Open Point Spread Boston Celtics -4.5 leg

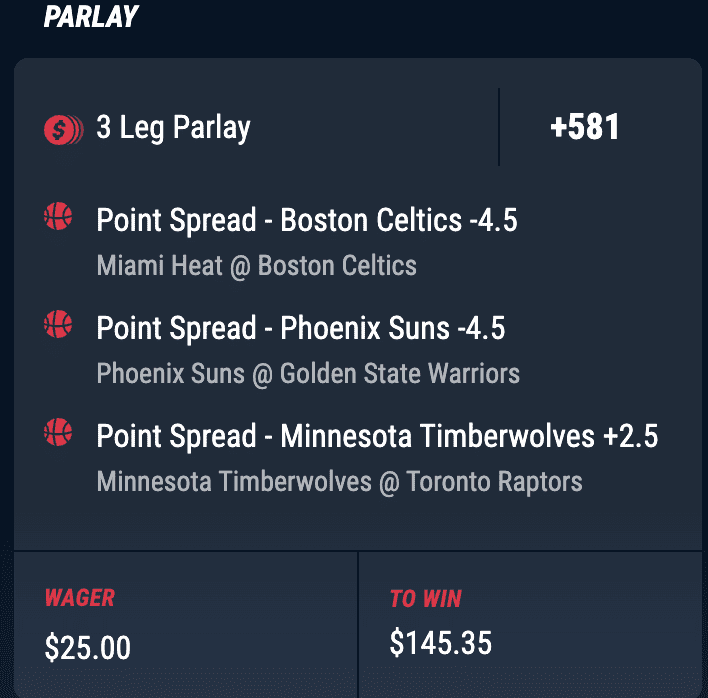tap(307, 221)
